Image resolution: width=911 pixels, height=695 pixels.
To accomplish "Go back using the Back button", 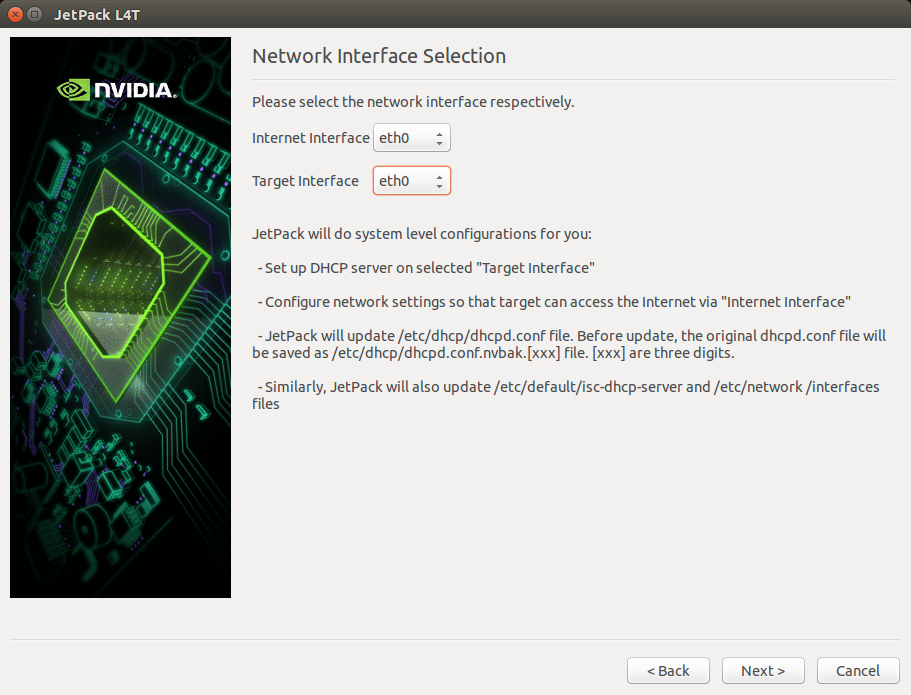I will (x=668, y=670).
